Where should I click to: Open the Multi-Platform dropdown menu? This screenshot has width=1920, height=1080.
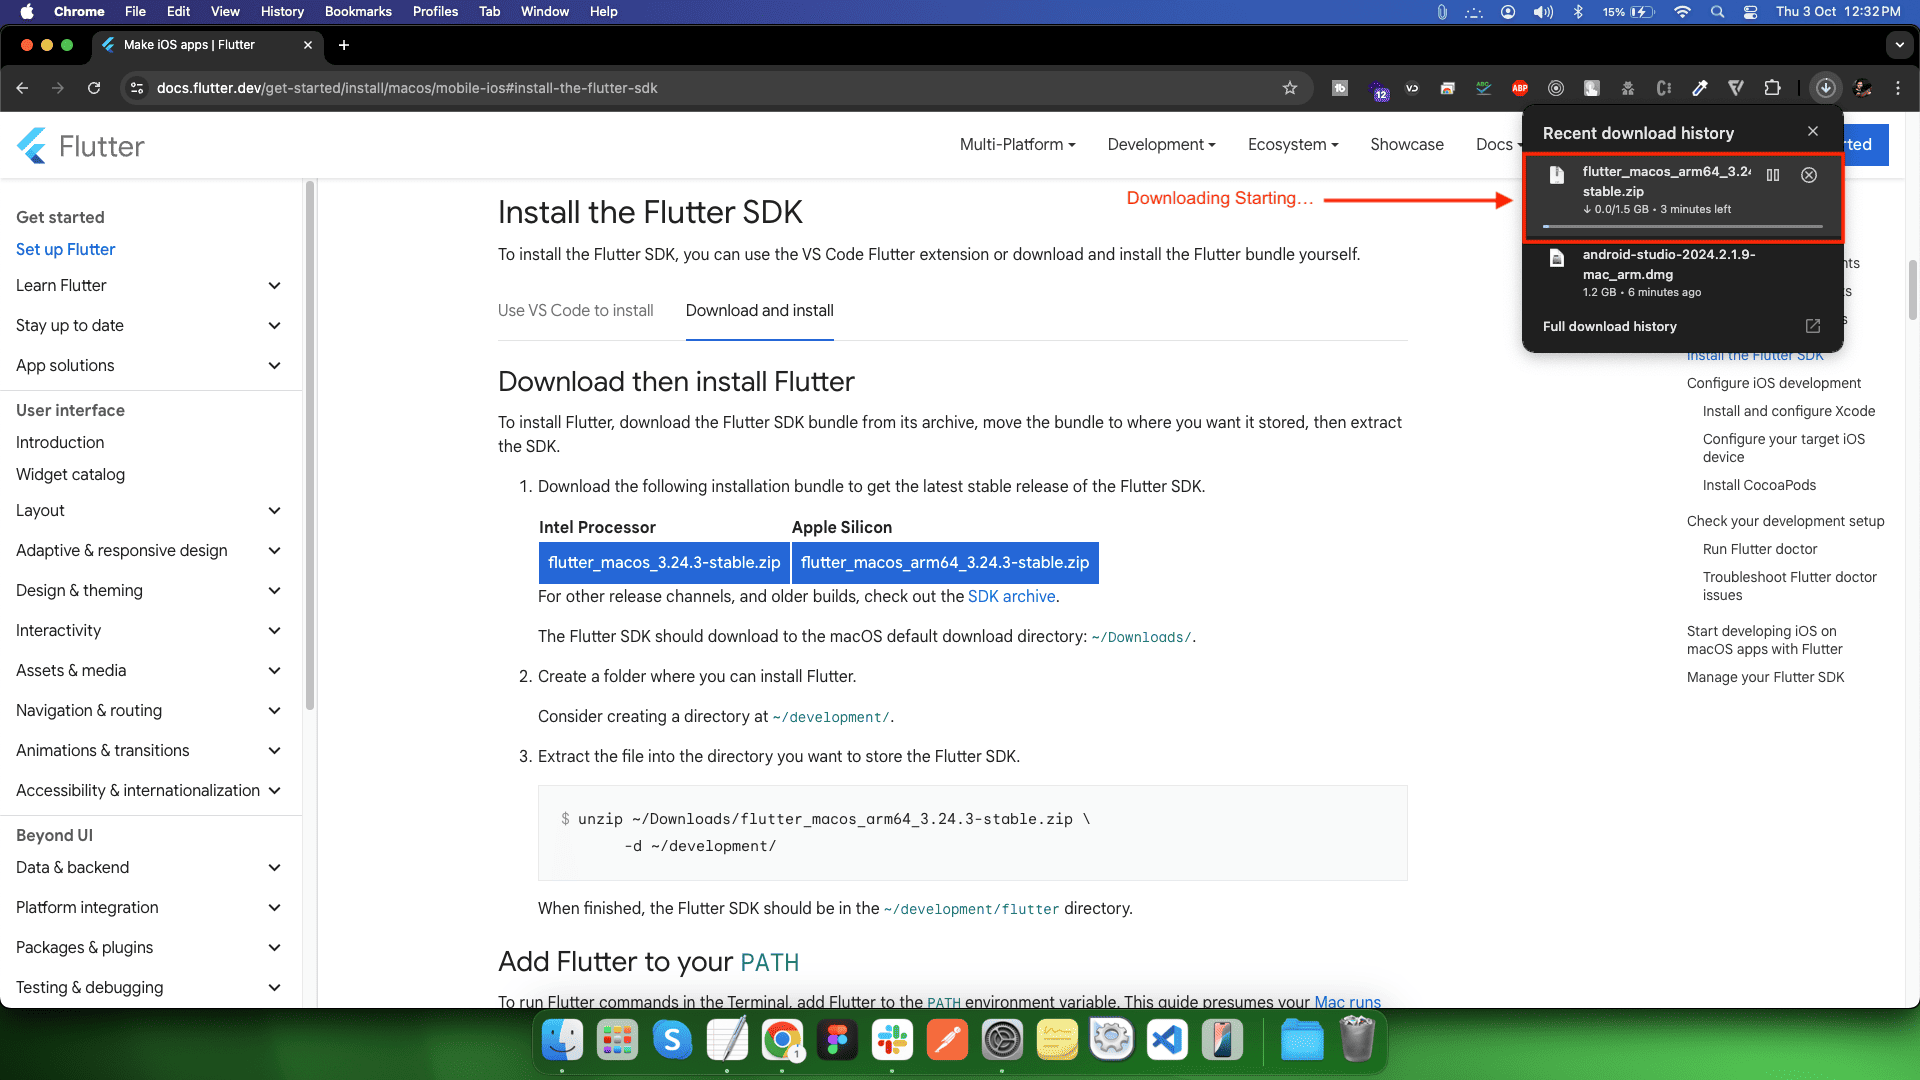click(x=1017, y=145)
